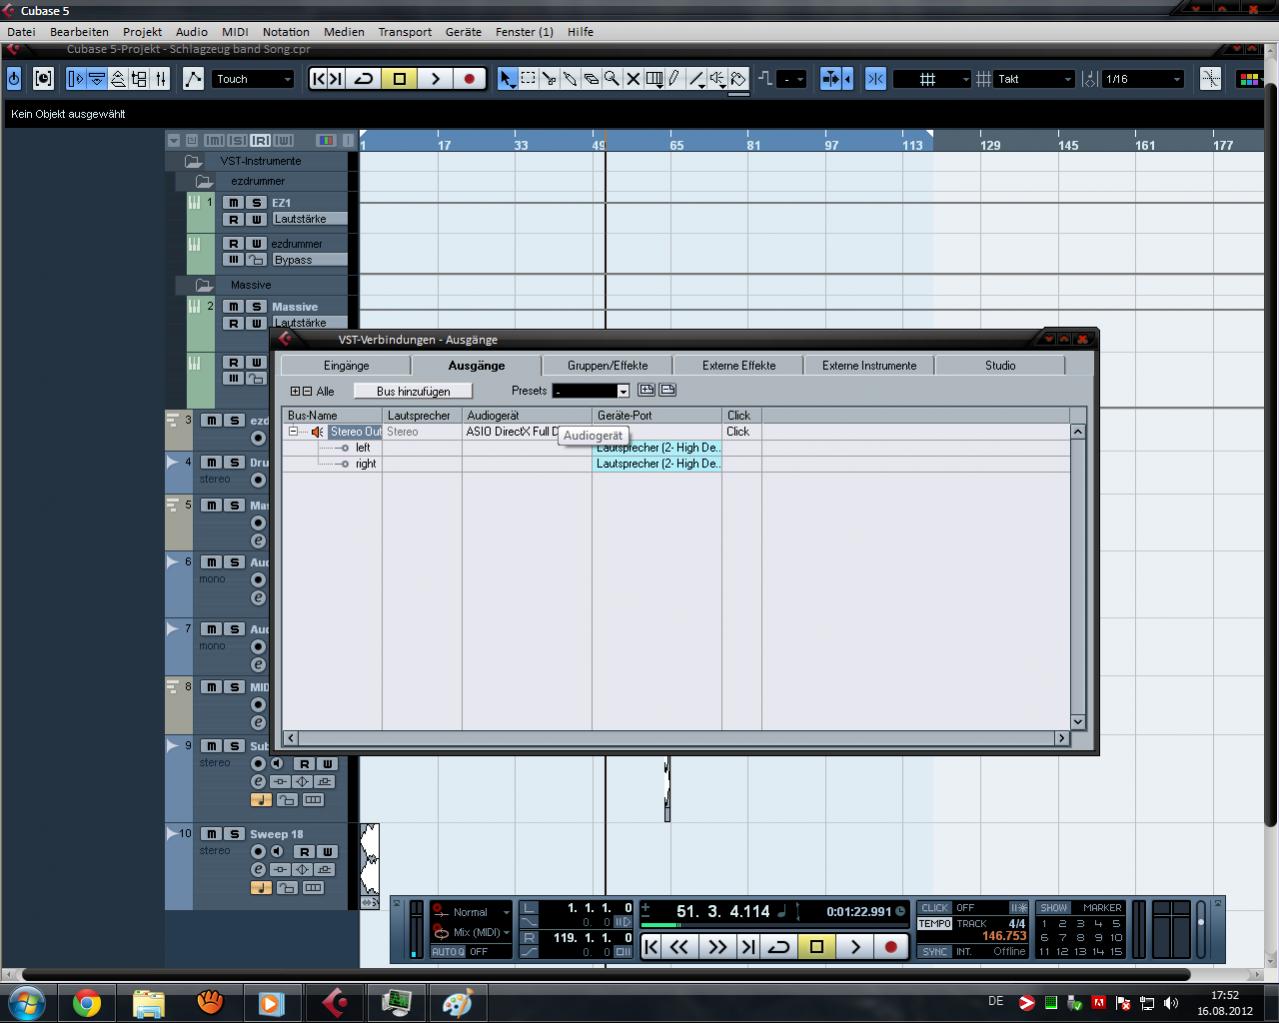Collapse the VST-Instrumente folder
Viewport: 1279px width, 1023px height.
[x=193, y=161]
